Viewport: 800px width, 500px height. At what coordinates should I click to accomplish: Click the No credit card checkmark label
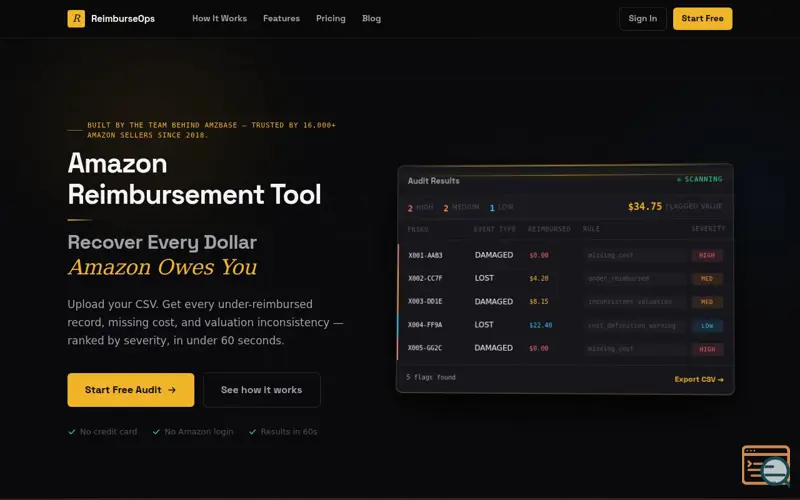[x=103, y=432]
